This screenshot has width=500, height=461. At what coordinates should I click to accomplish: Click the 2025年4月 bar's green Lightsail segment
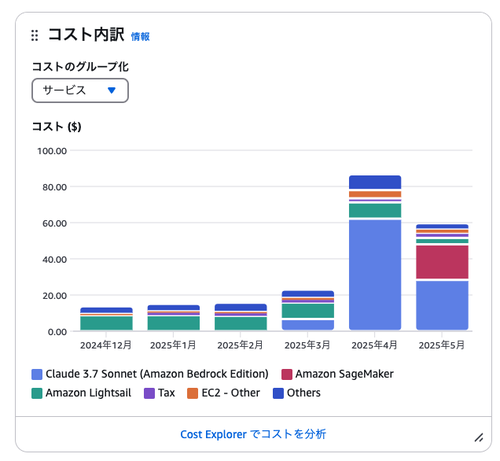click(x=375, y=211)
